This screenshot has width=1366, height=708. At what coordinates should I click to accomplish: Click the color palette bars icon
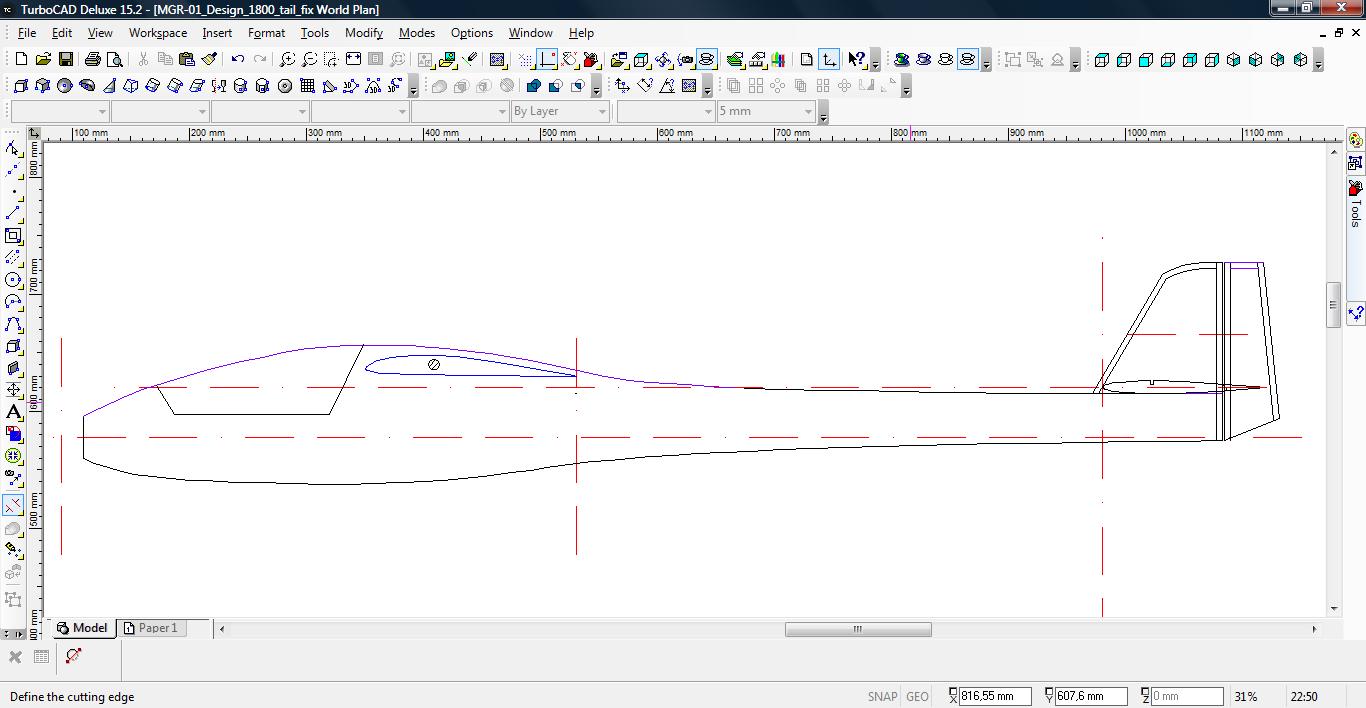coord(779,59)
